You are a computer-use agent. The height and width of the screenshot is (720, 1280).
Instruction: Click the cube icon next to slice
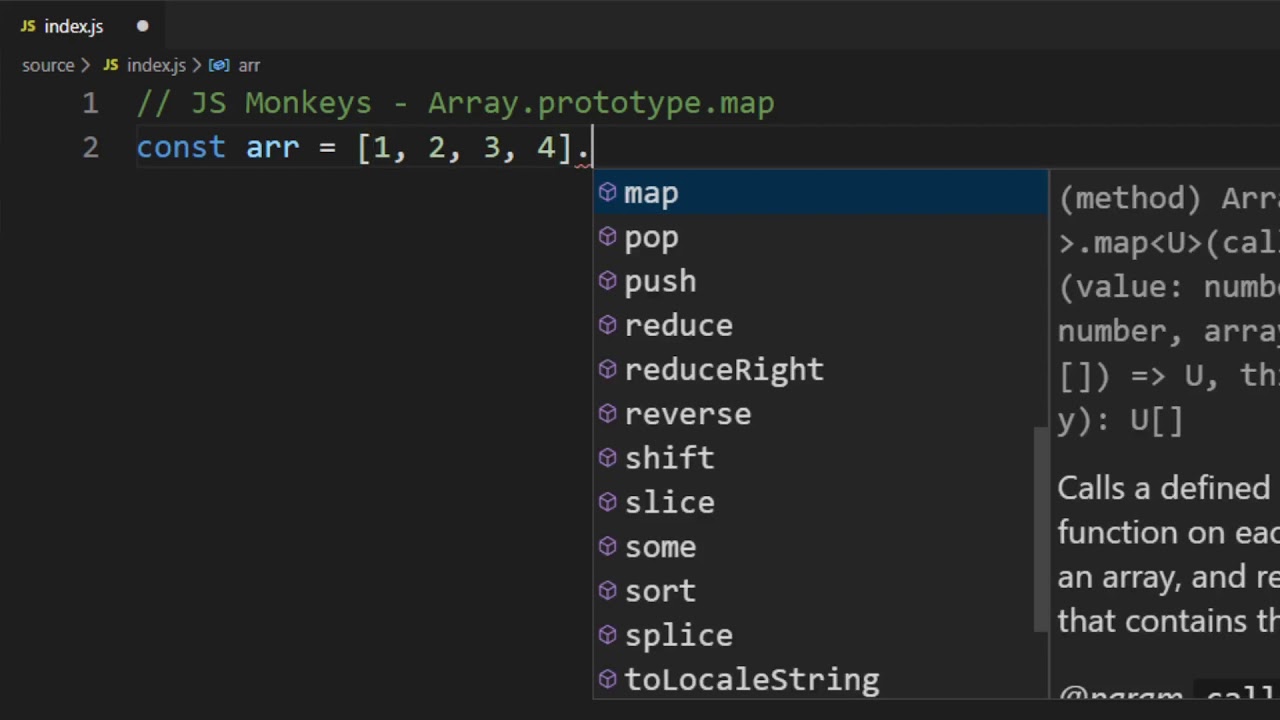click(x=607, y=502)
